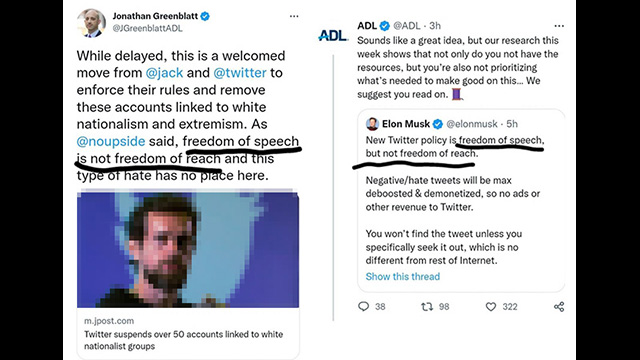Viewport: 640px width, 360px height.
Task: Click the reply icon with 38 replies
Action: pos(363,307)
